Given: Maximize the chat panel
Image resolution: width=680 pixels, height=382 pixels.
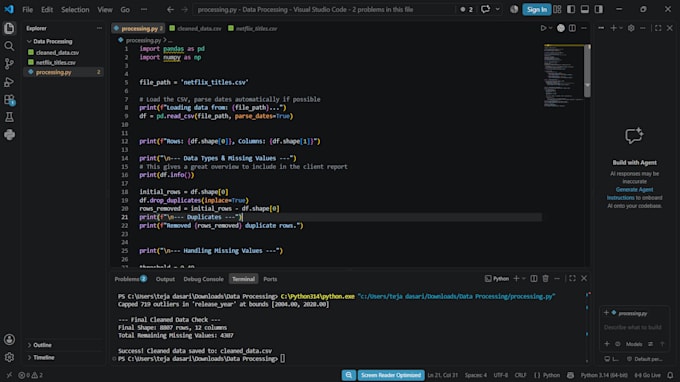Looking at the screenshot, I should pyautogui.click(x=658, y=28).
